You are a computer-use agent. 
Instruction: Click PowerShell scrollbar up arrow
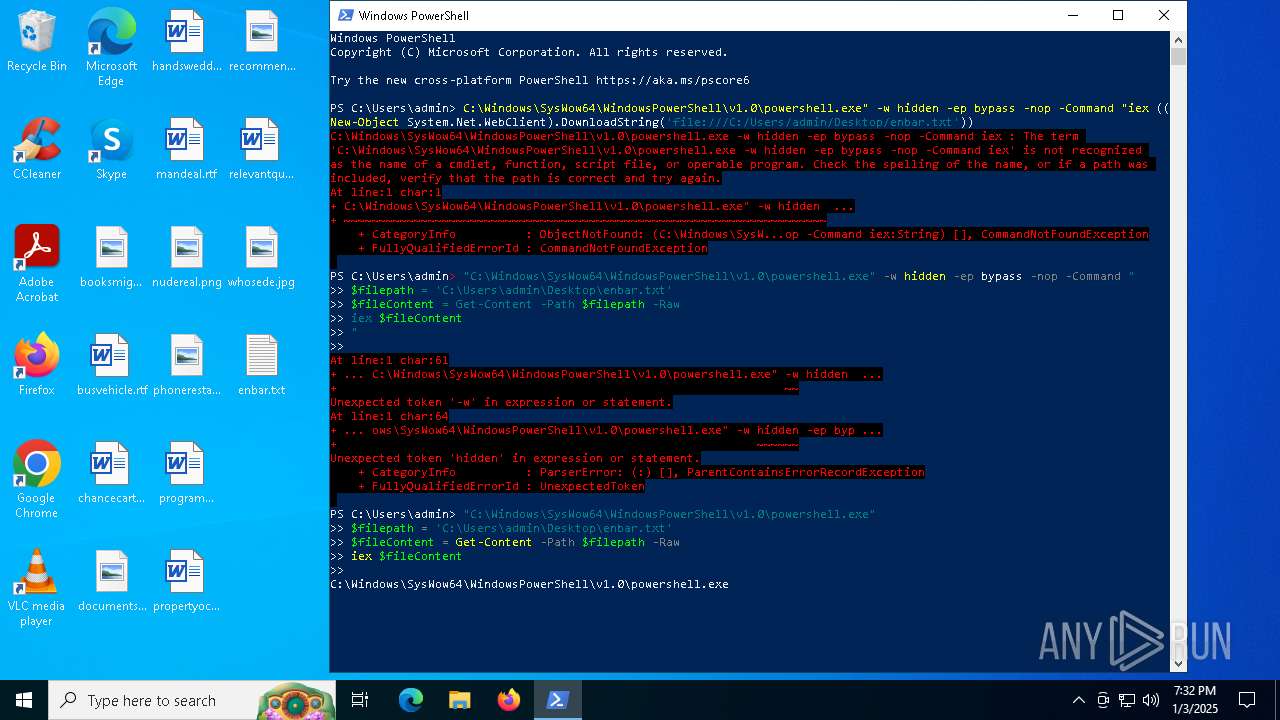[1178, 39]
